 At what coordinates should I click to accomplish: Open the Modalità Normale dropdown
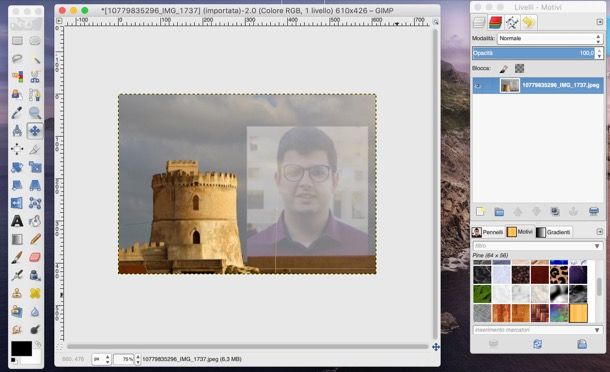[x=550, y=39]
